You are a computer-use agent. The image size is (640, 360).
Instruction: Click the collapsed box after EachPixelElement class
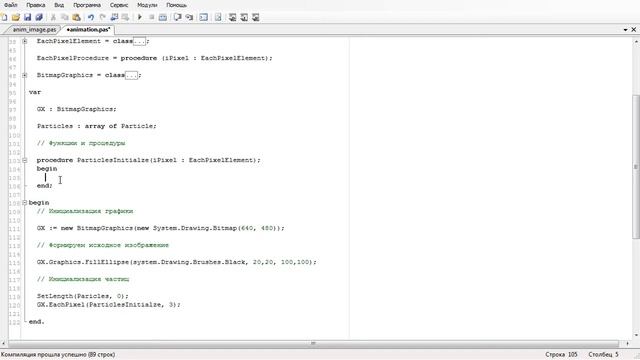(140, 41)
